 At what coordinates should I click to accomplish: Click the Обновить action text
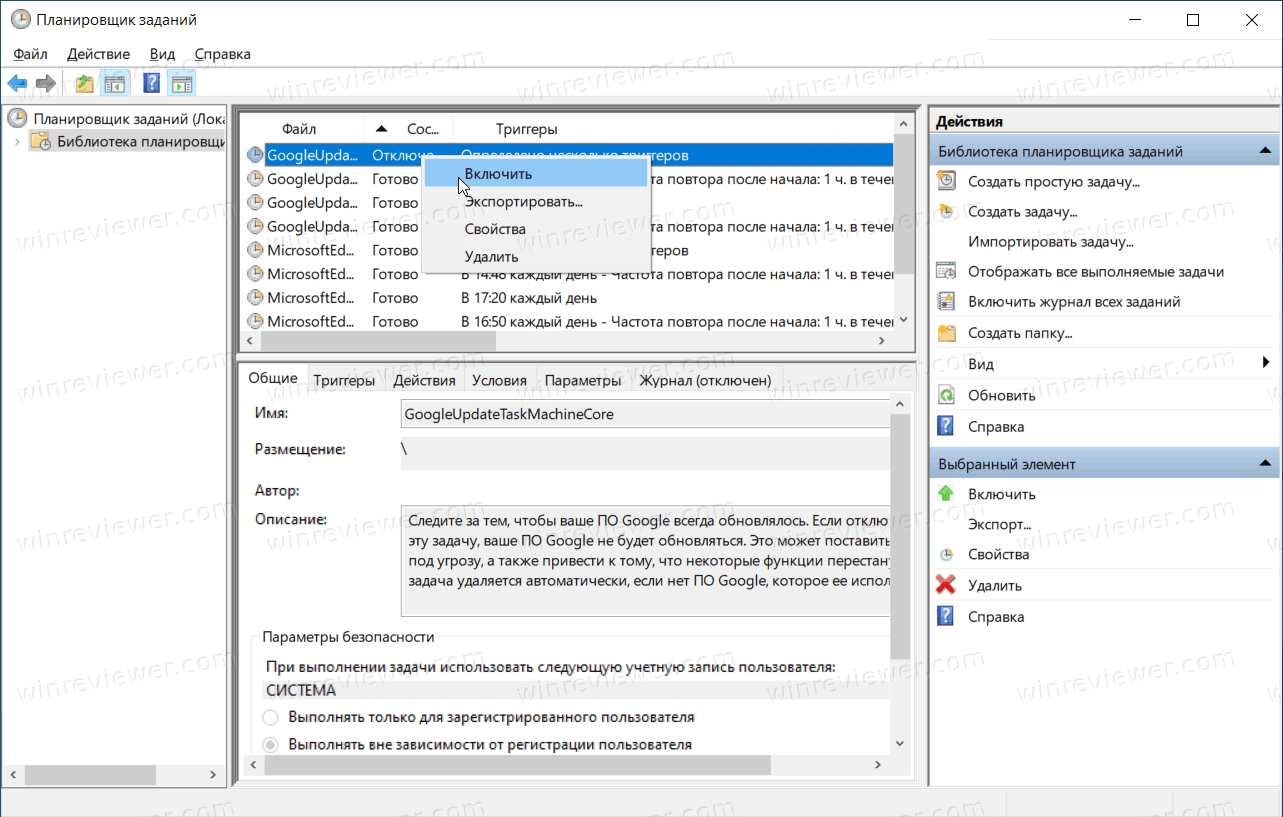[x=1001, y=395]
